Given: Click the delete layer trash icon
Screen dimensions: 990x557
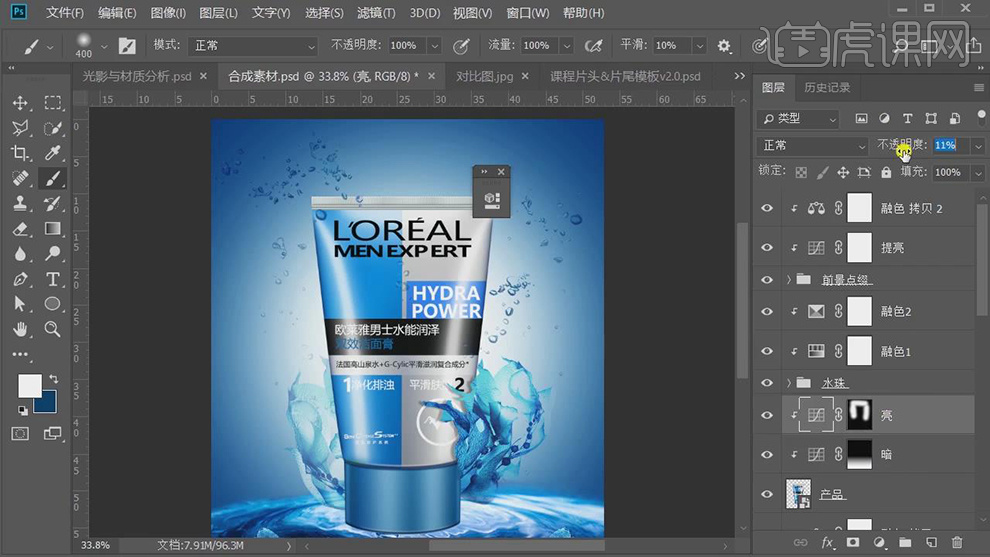Looking at the screenshot, I should (957, 543).
